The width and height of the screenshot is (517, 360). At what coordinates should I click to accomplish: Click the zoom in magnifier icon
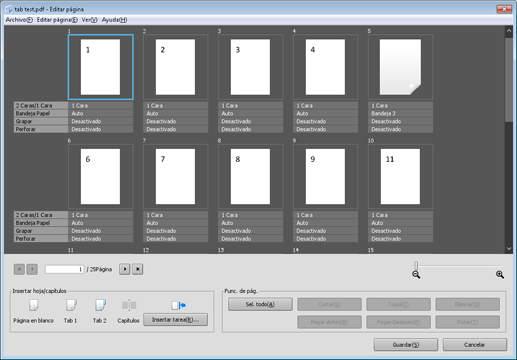coord(500,275)
